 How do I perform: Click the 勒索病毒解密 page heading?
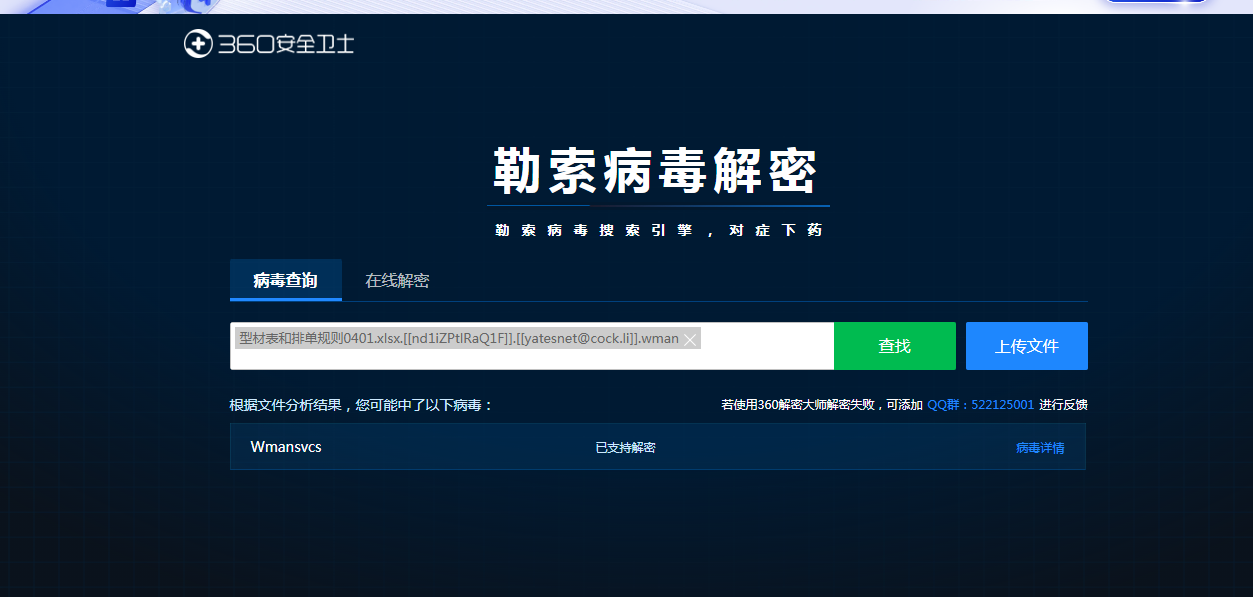point(656,171)
